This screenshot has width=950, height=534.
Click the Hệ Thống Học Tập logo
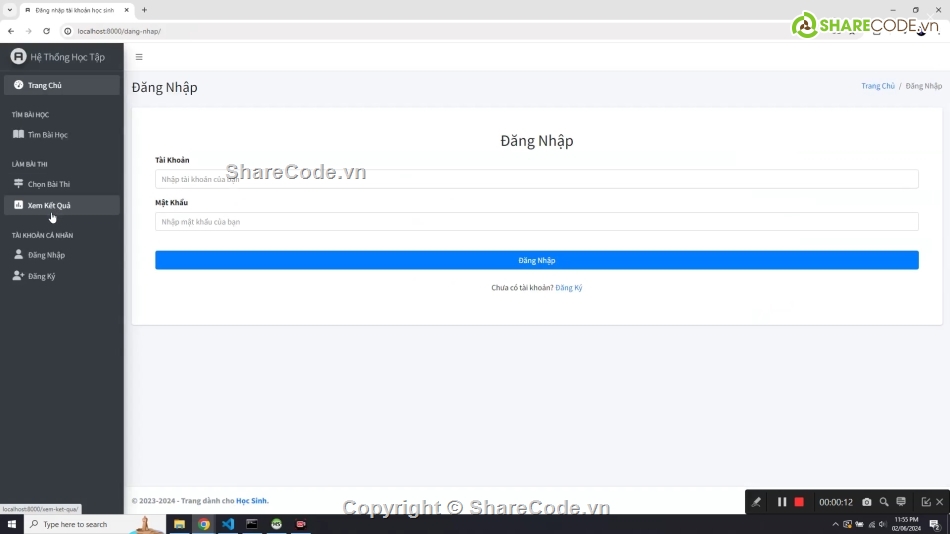point(58,57)
